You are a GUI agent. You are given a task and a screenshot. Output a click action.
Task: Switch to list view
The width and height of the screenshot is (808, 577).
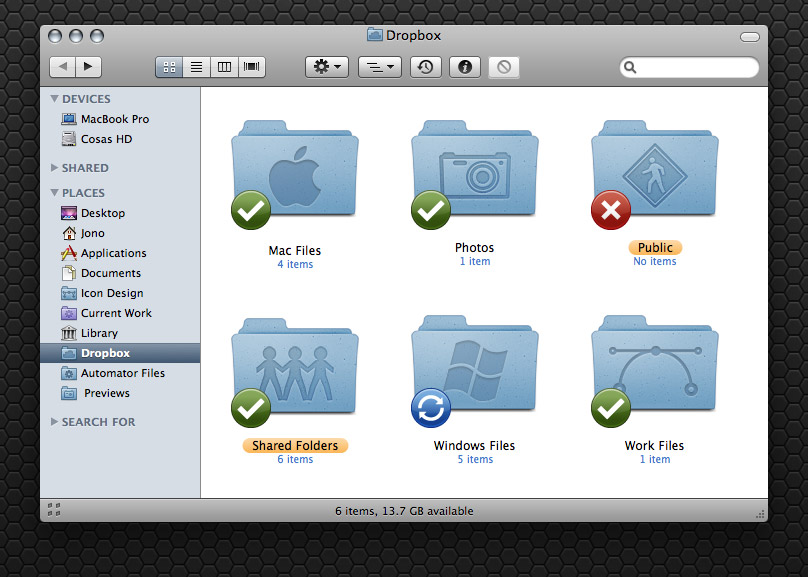(x=196, y=67)
